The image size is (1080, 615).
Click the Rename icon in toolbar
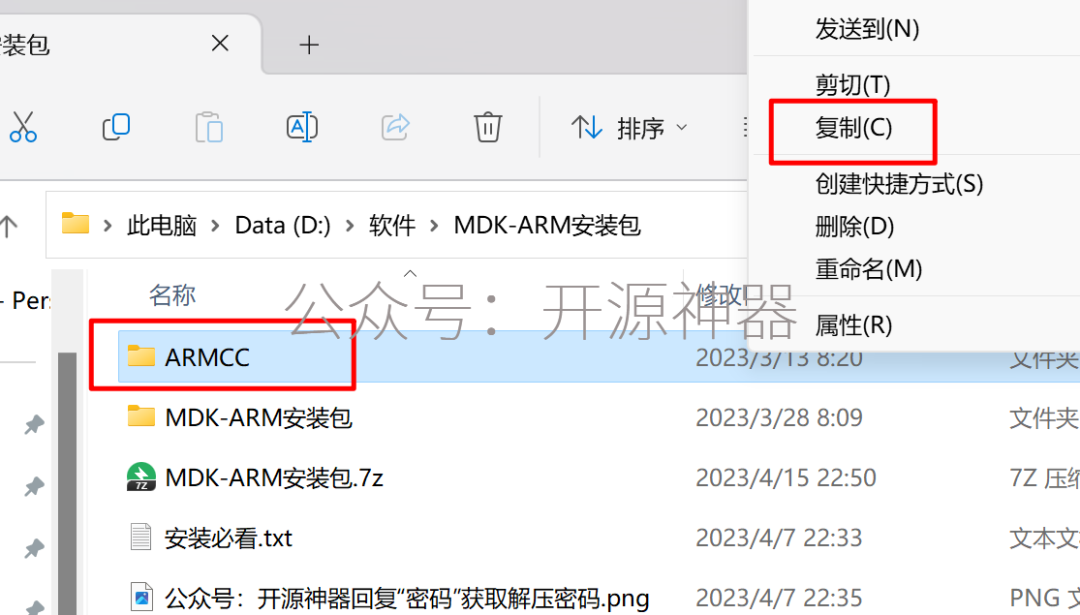tap(302, 127)
